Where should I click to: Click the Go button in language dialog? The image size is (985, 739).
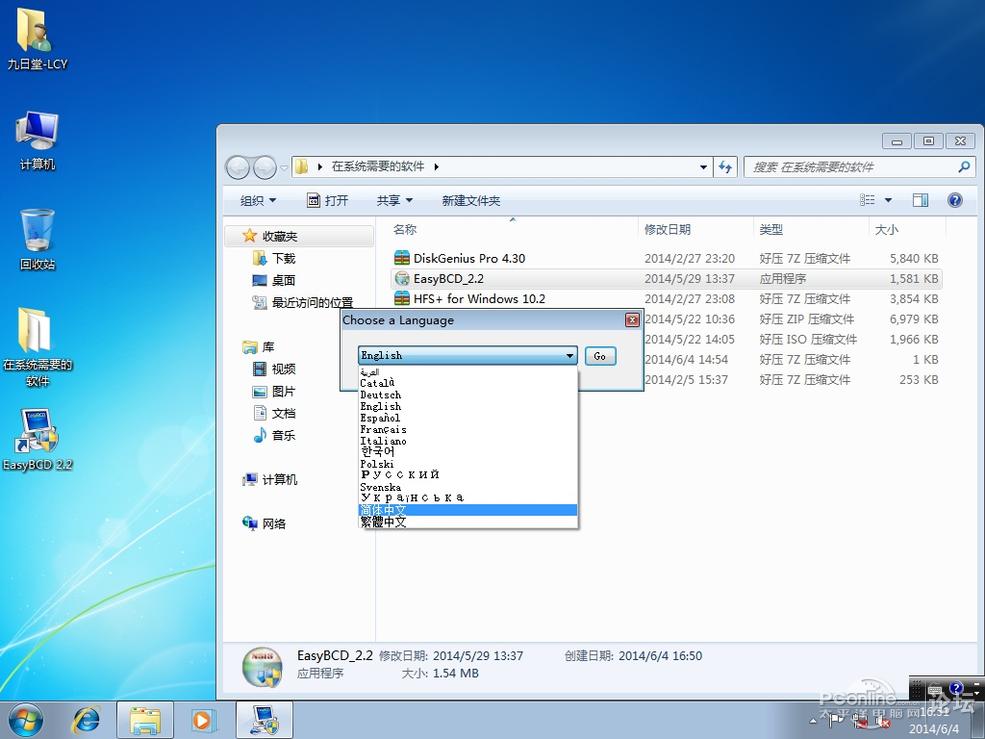coord(600,356)
